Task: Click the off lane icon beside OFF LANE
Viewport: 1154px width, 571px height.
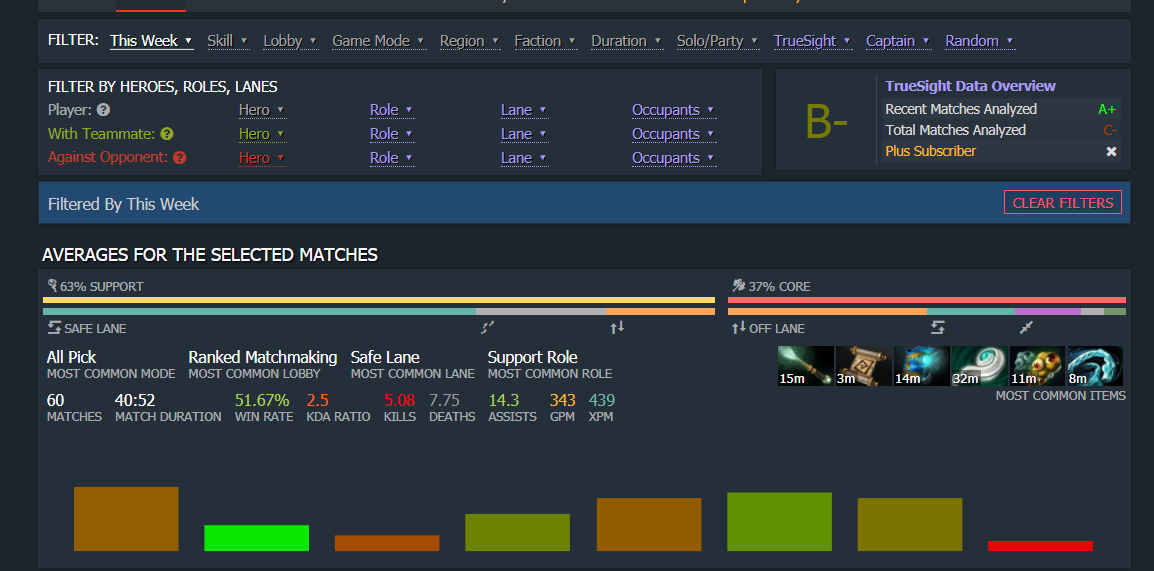Action: tap(739, 328)
